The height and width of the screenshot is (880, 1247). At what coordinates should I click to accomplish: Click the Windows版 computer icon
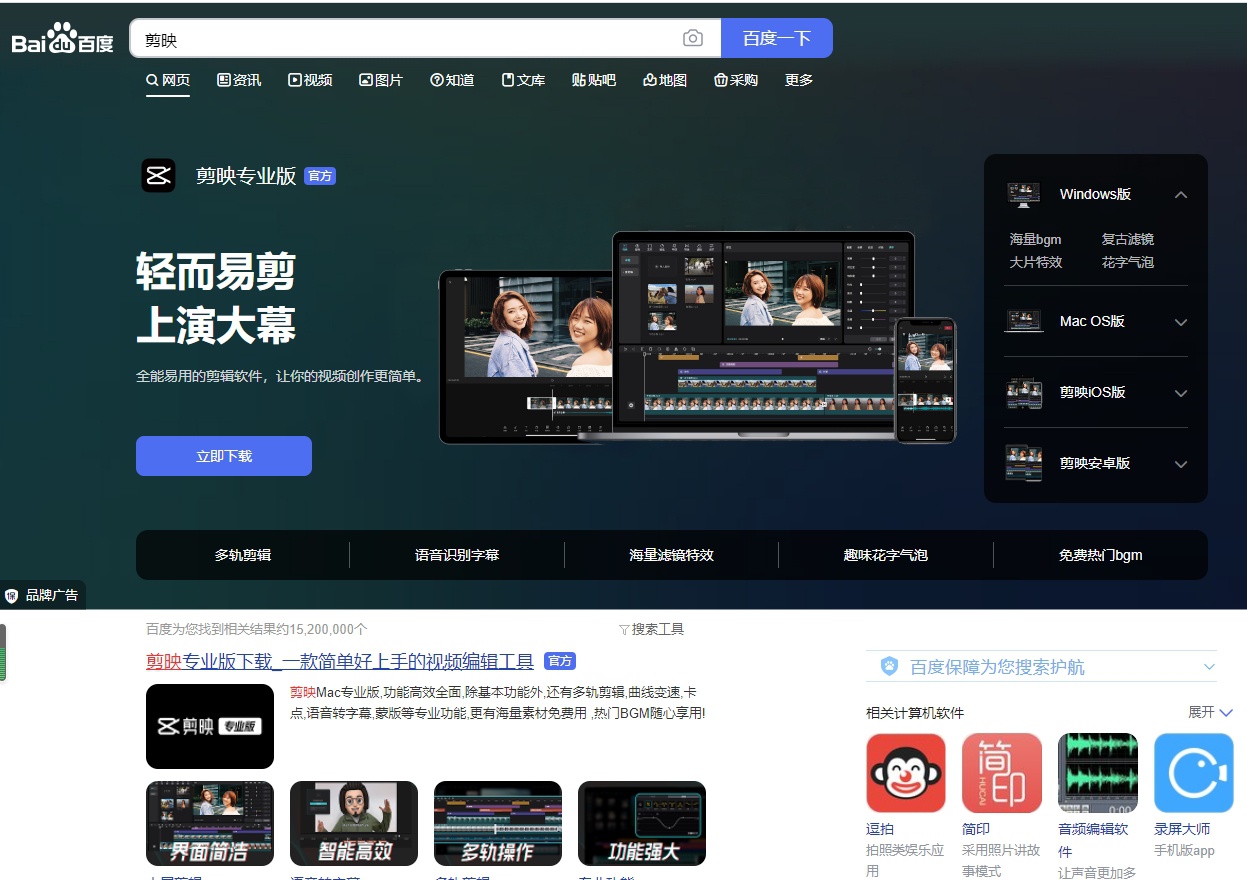[1024, 194]
